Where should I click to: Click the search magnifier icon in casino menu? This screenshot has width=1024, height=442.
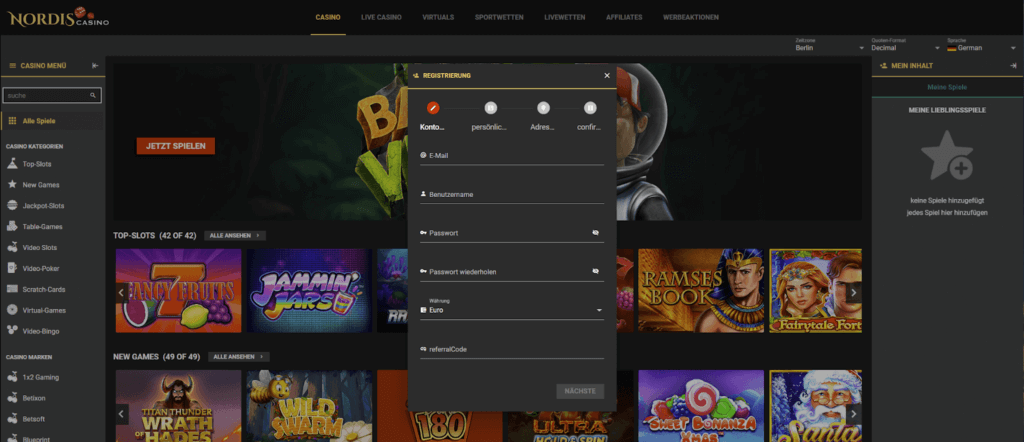click(94, 96)
